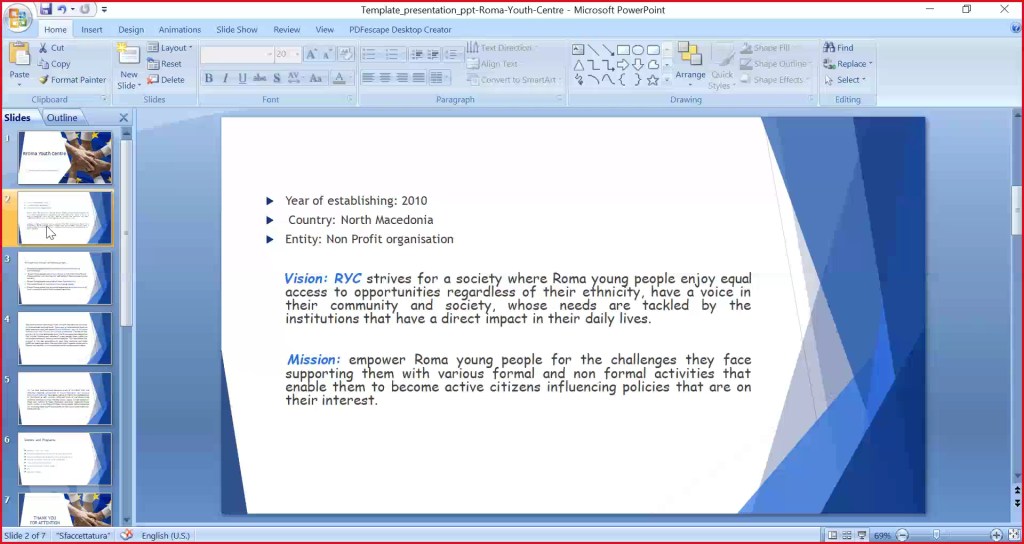Click the spell check icon in status bar
This screenshot has width=1024, height=544.
(127, 536)
